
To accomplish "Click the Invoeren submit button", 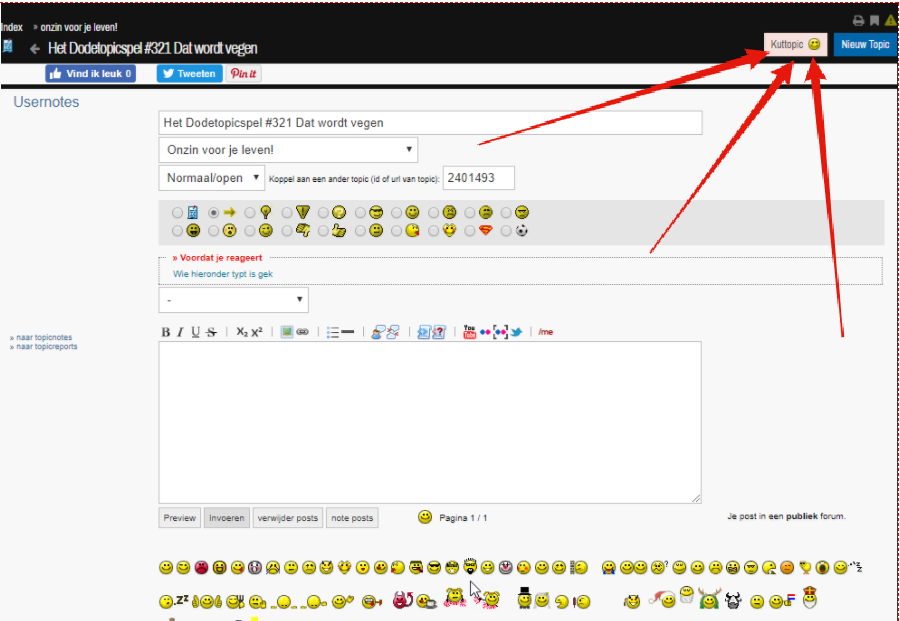I will (x=227, y=518).
